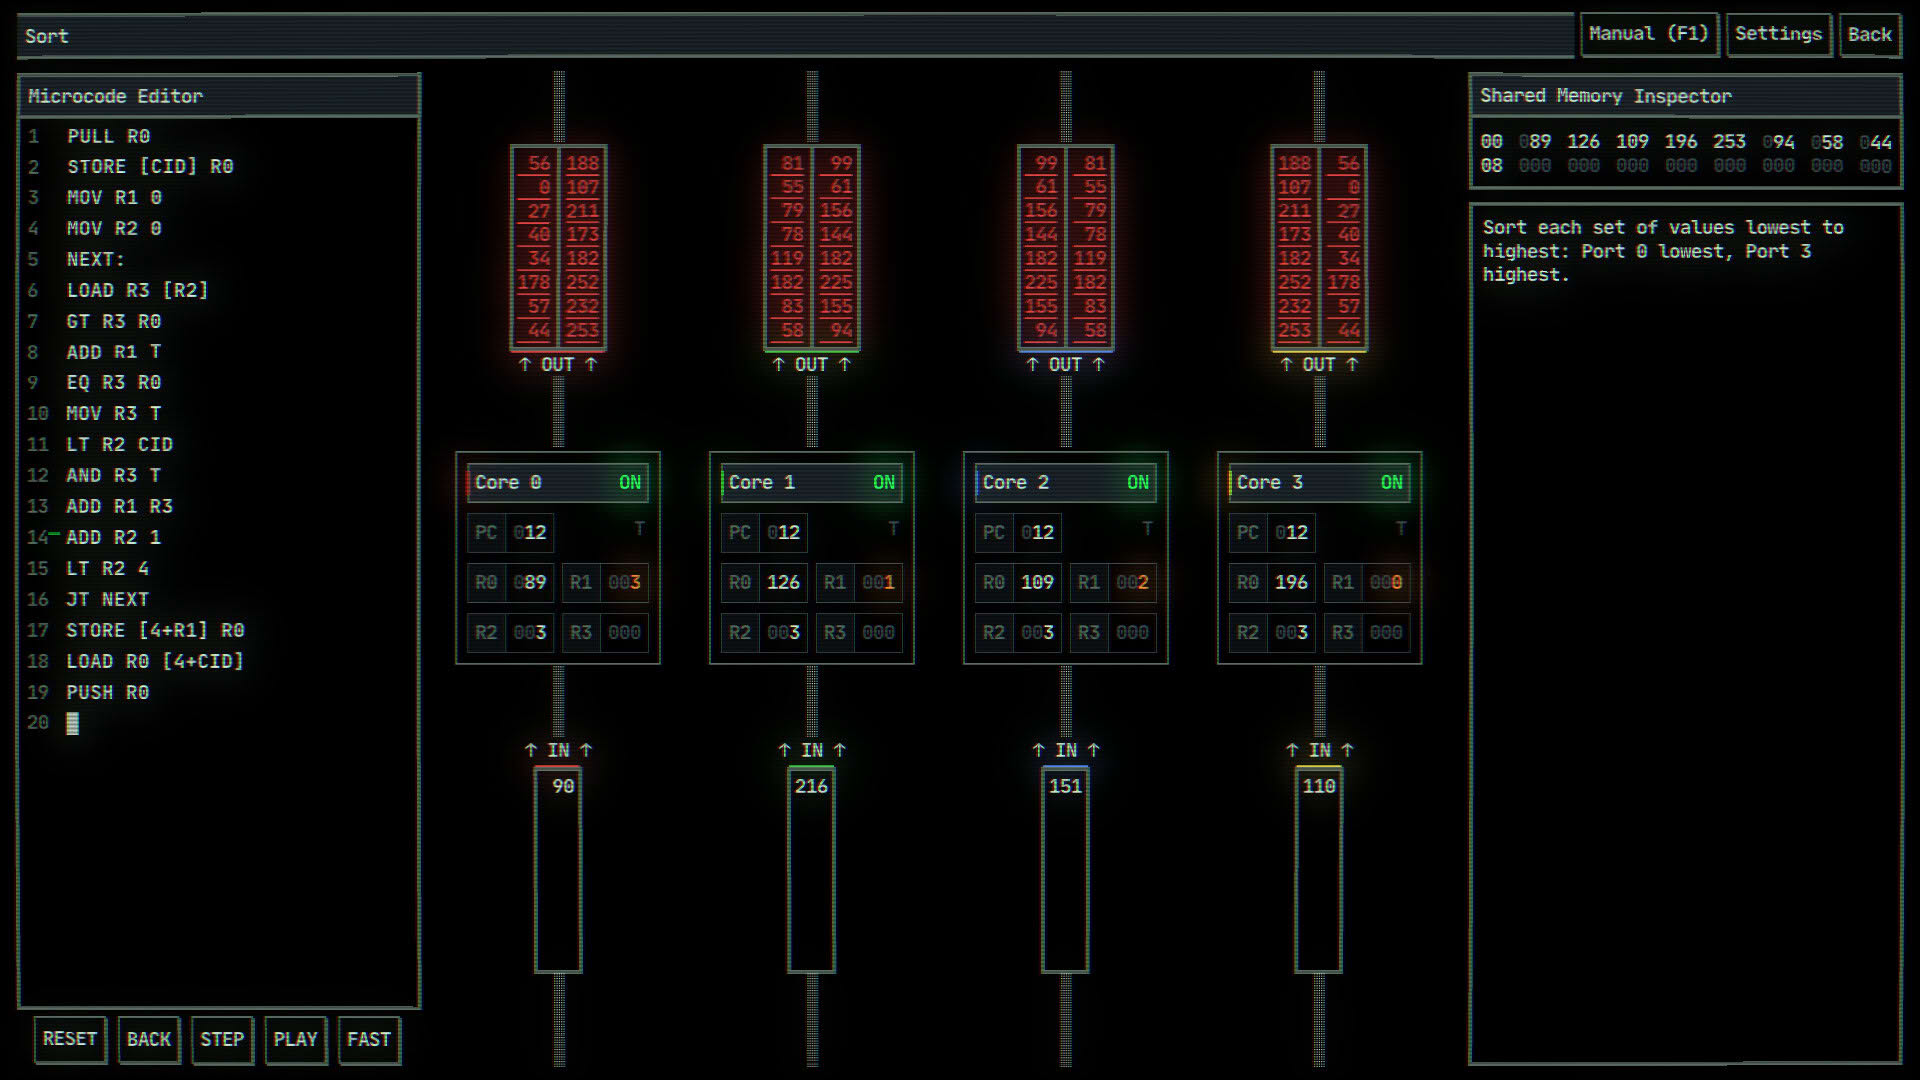Screen dimensions: 1920x1080
Task: Click the Microcode Editor header
Action: 219,96
